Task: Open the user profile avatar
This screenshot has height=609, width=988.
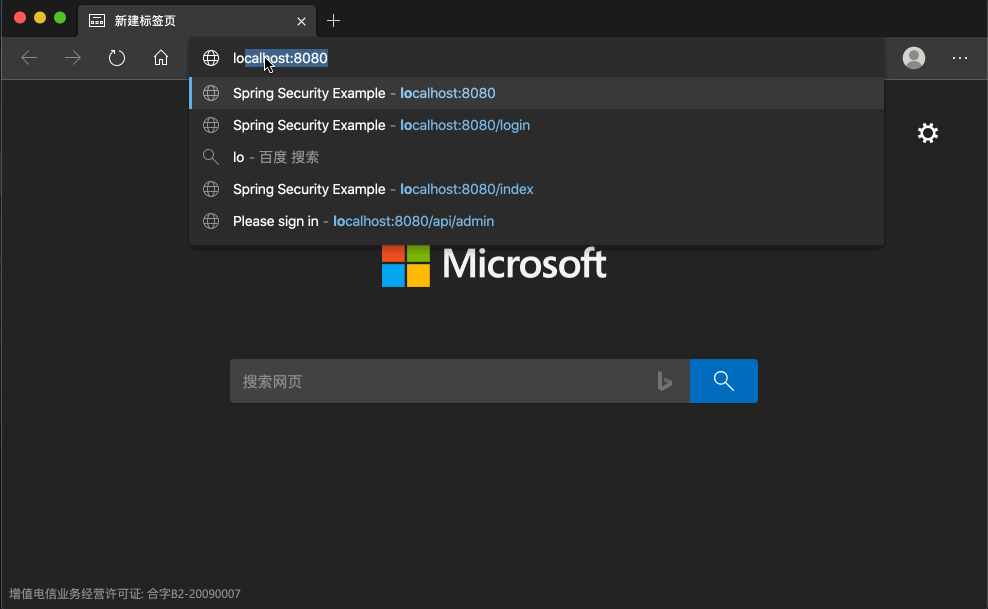Action: click(914, 58)
